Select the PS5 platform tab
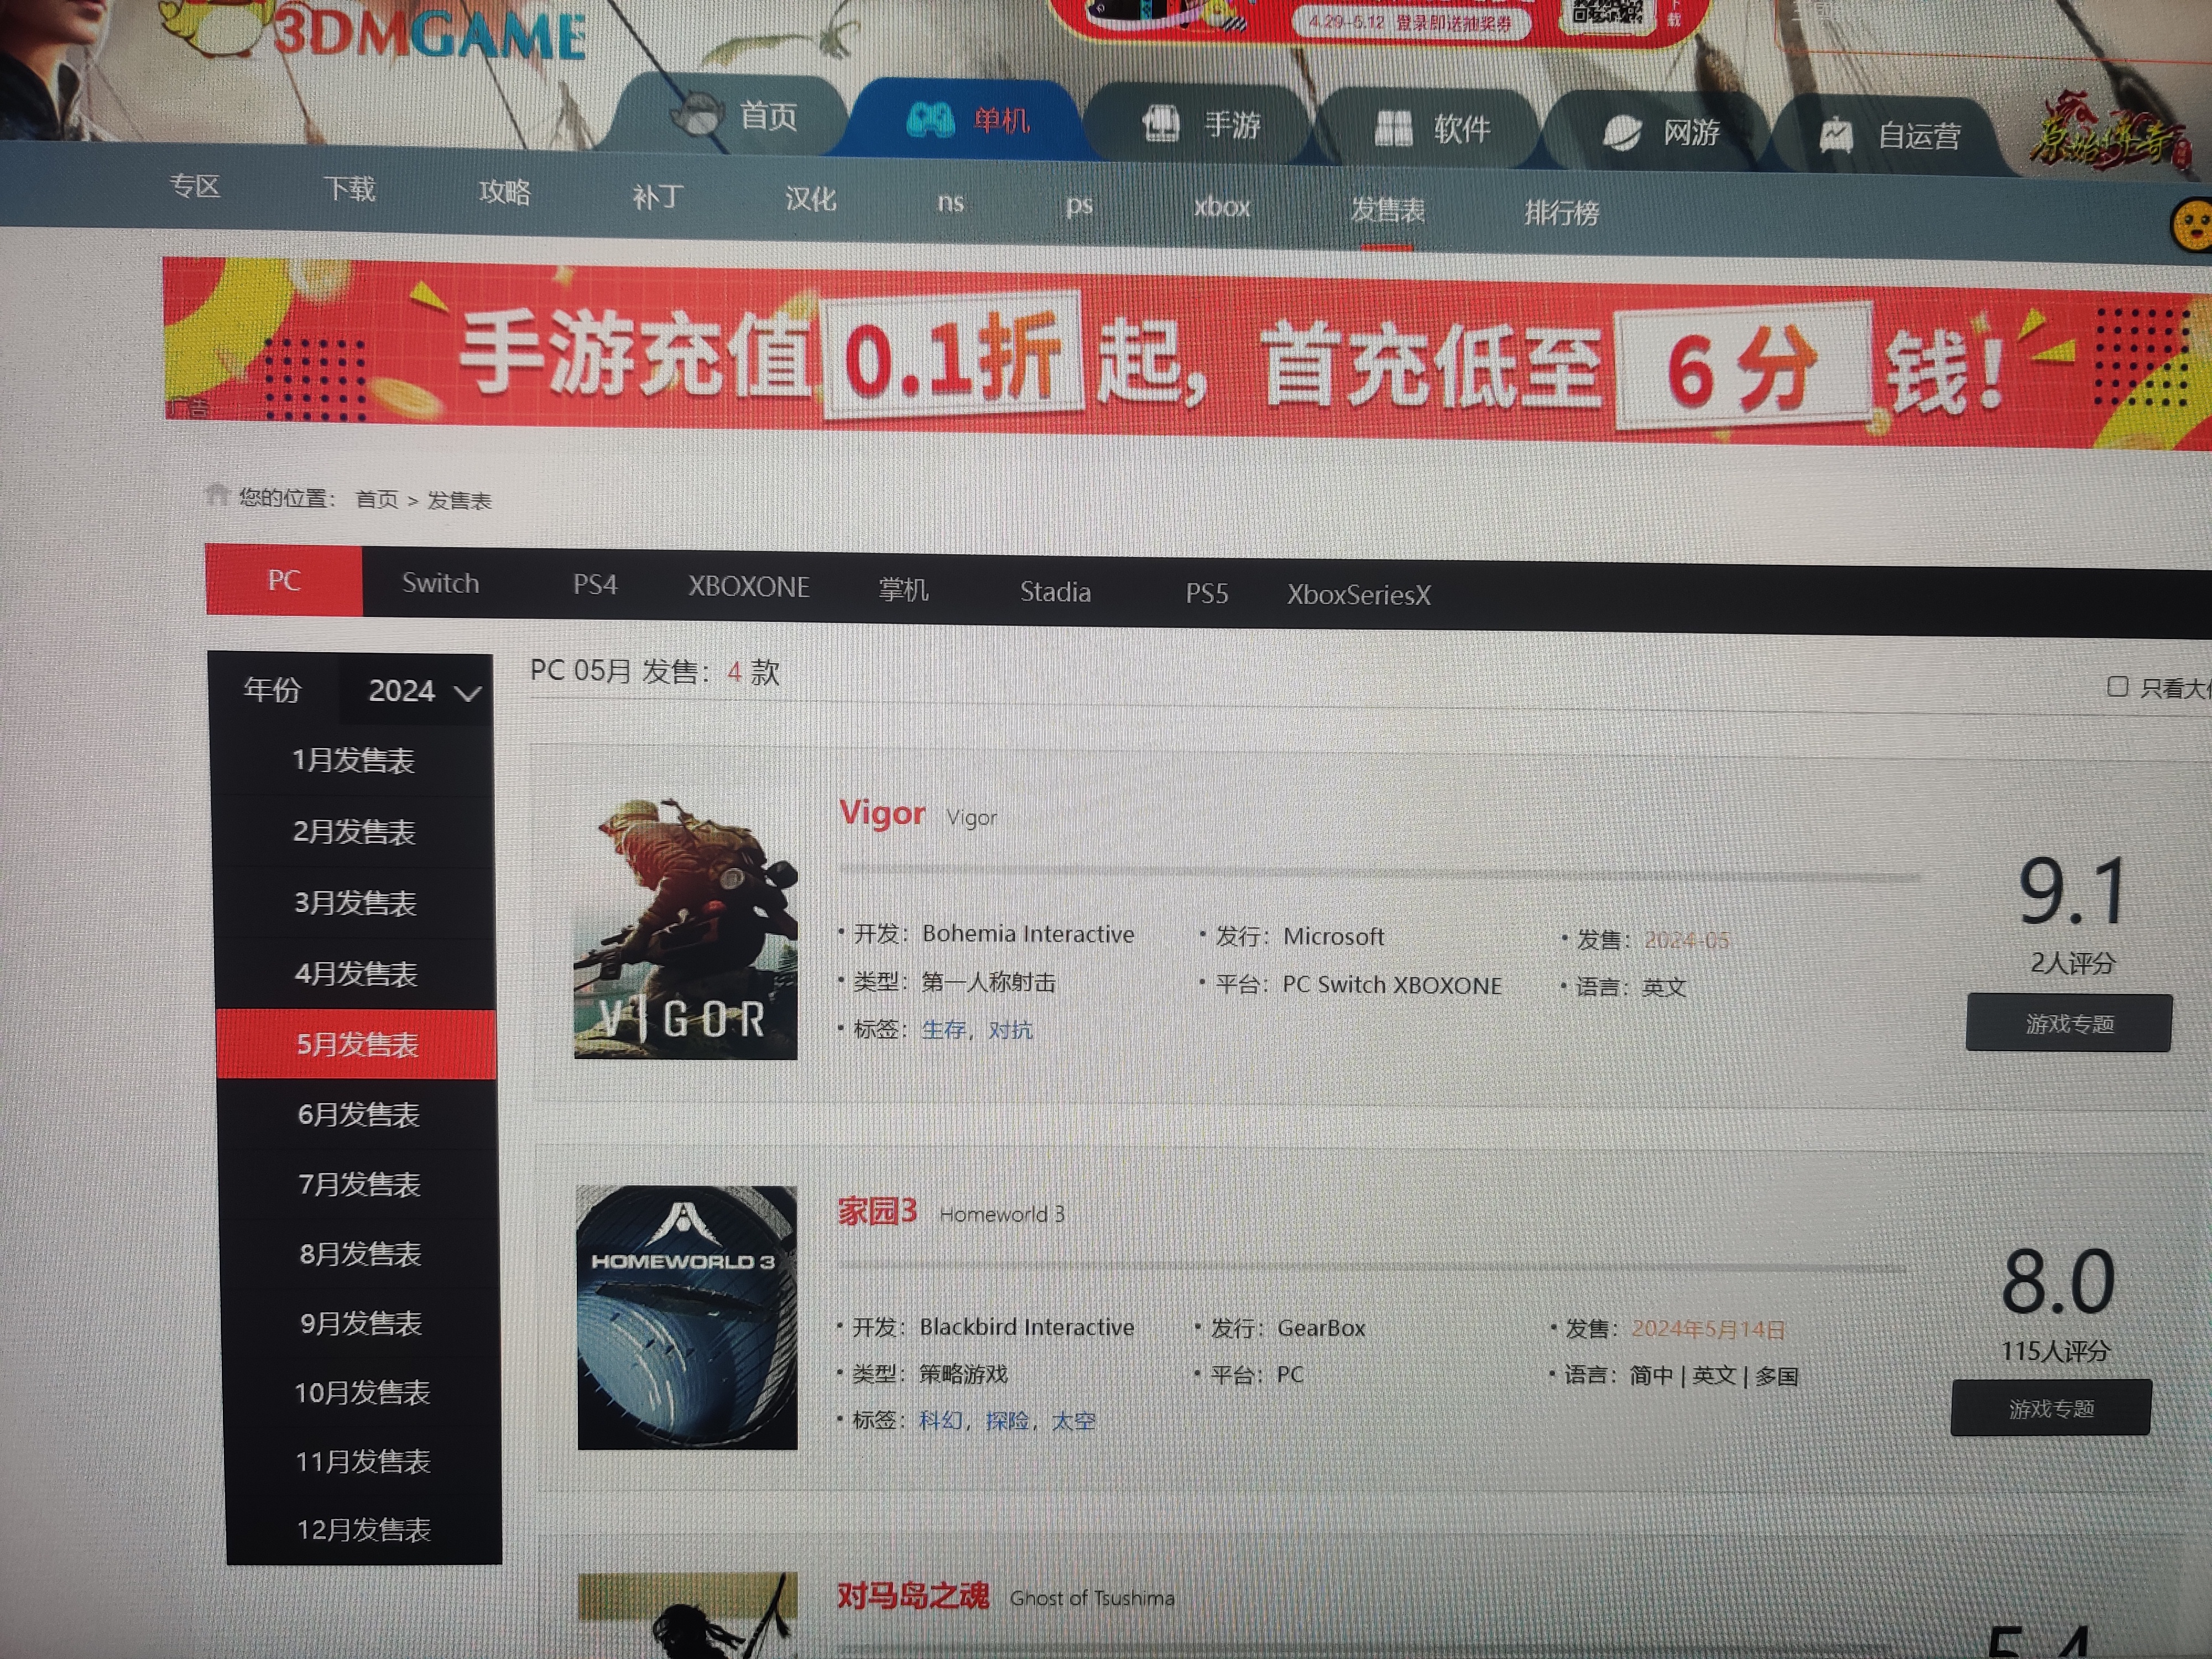2212x1659 pixels. click(x=1206, y=594)
